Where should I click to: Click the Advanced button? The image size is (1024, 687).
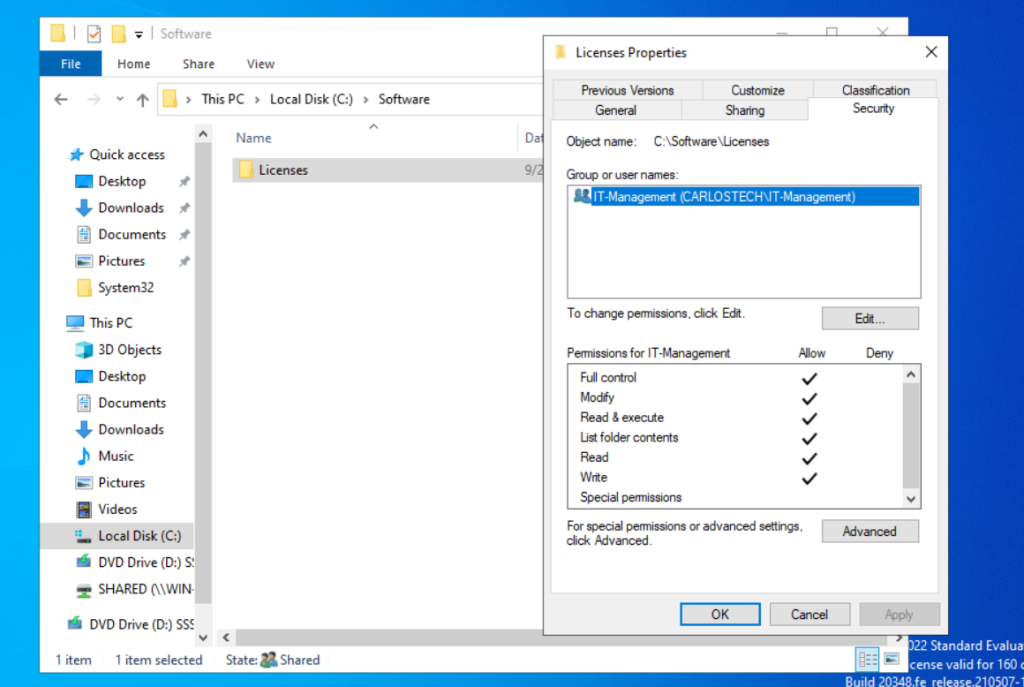869,532
